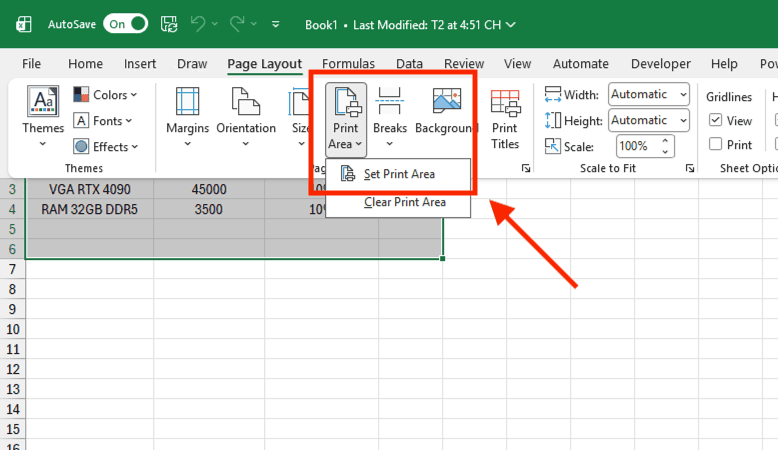The height and width of the screenshot is (450, 778).
Task: Open the Breaks menu
Action: [x=390, y=117]
